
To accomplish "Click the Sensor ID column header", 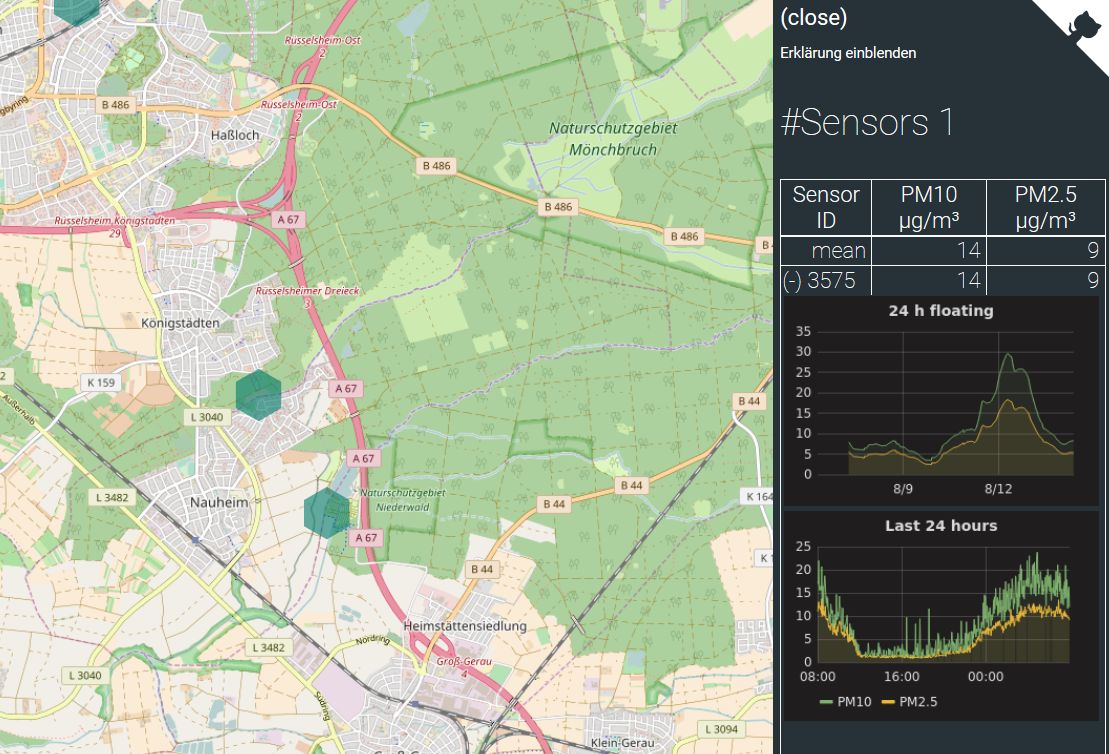I will tap(826, 207).
